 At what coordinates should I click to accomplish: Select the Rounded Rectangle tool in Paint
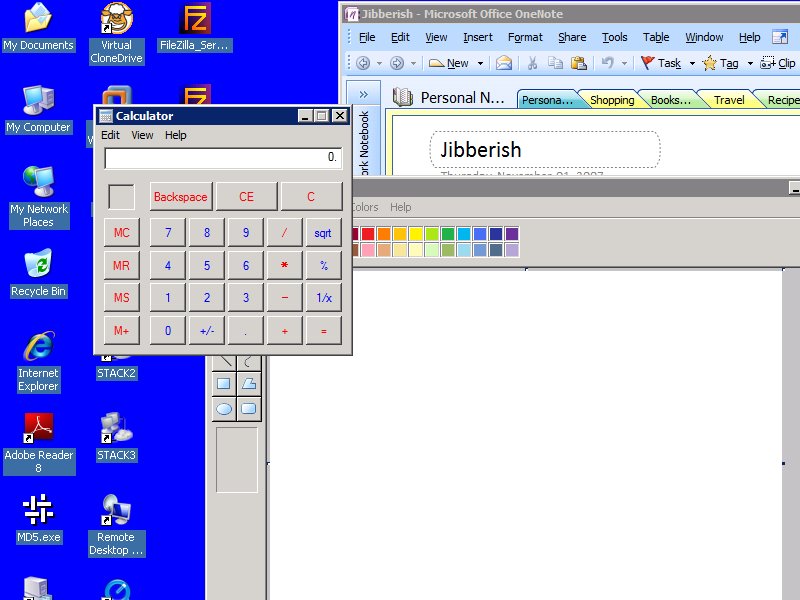click(x=249, y=409)
